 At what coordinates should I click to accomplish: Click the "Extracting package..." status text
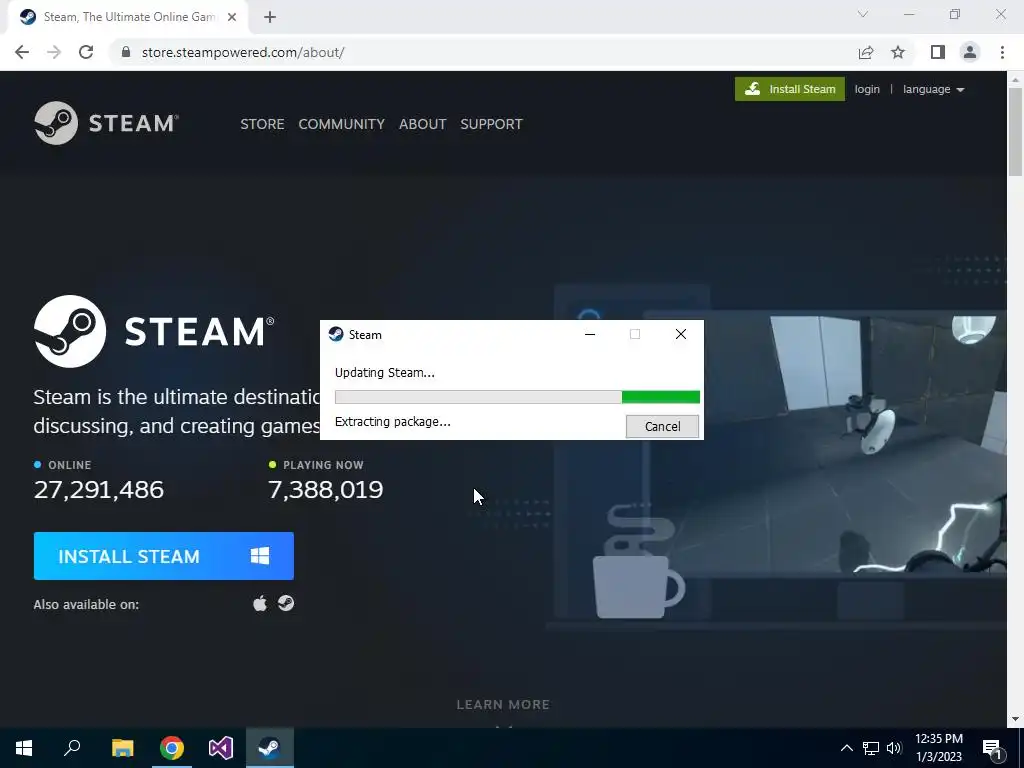392,422
